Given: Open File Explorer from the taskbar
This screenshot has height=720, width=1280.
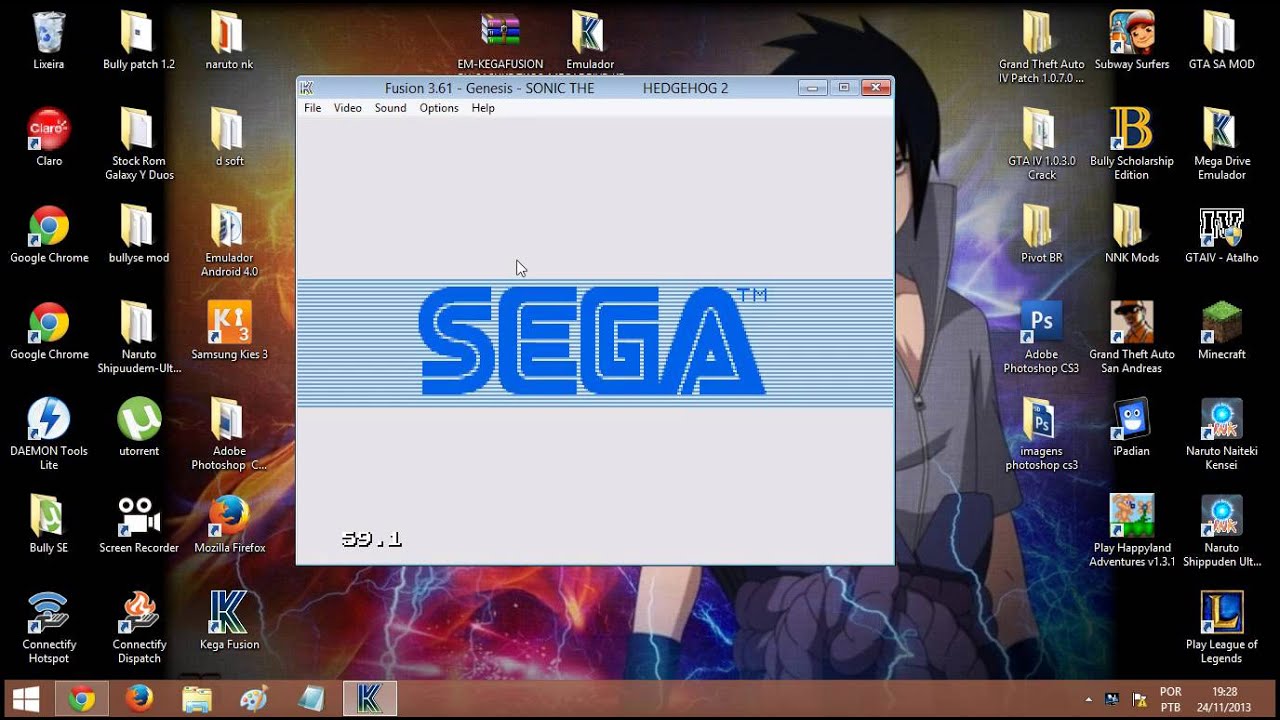Looking at the screenshot, I should [197, 699].
